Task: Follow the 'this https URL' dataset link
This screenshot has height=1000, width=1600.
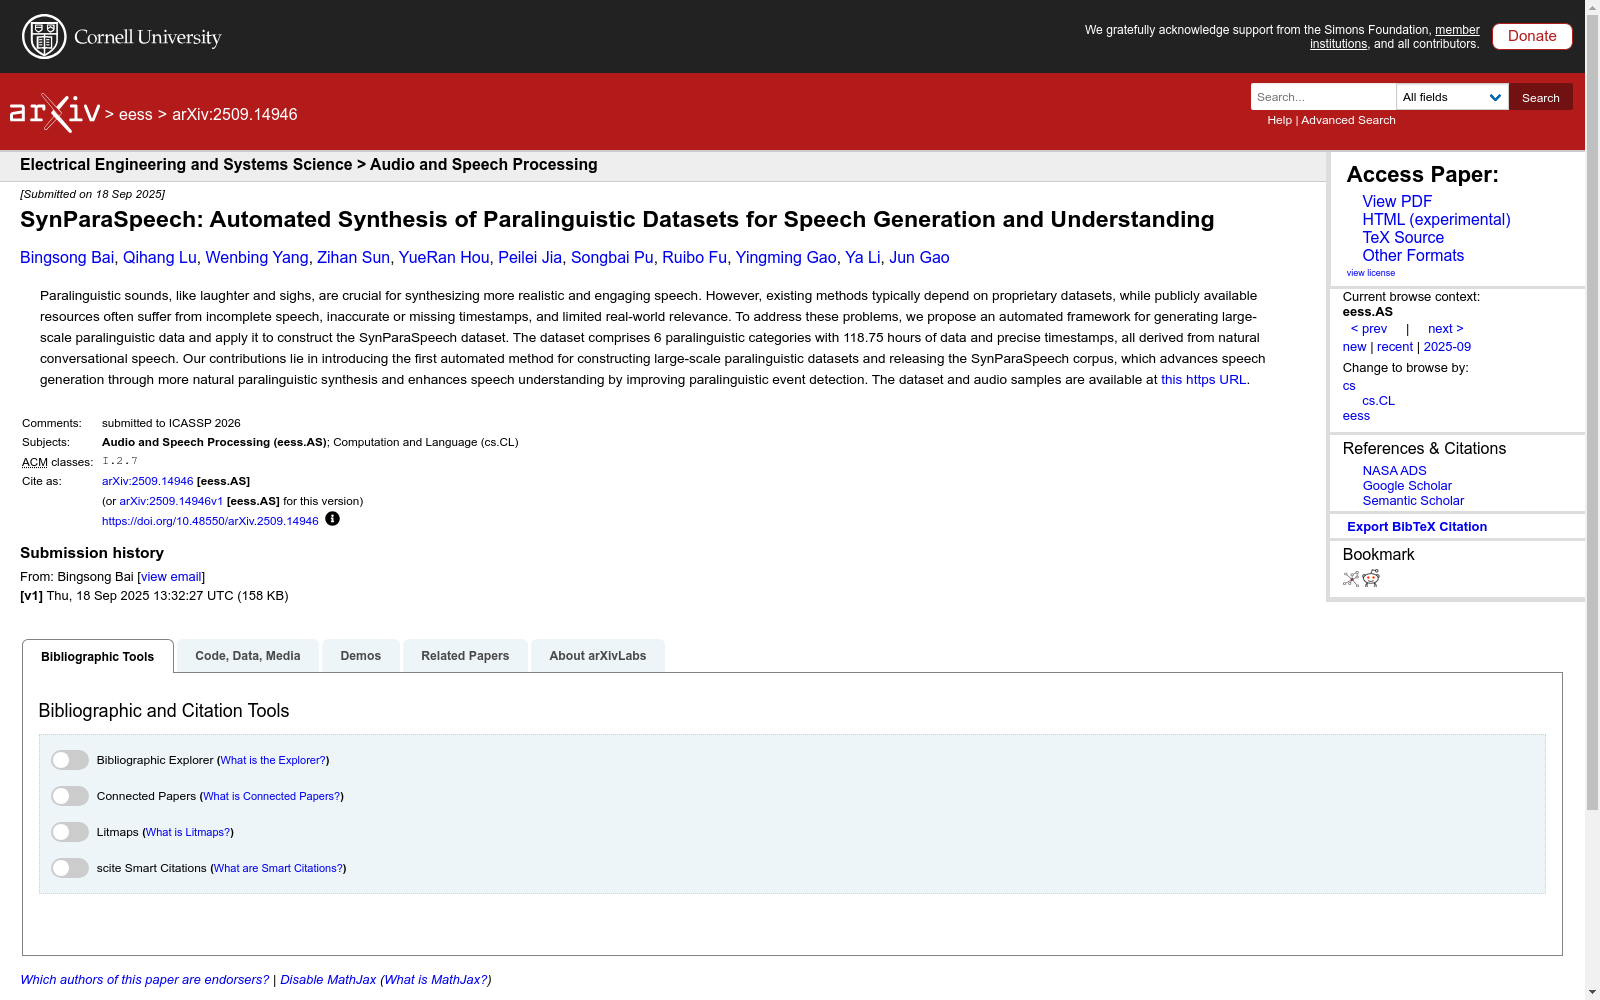Action: (x=1203, y=380)
